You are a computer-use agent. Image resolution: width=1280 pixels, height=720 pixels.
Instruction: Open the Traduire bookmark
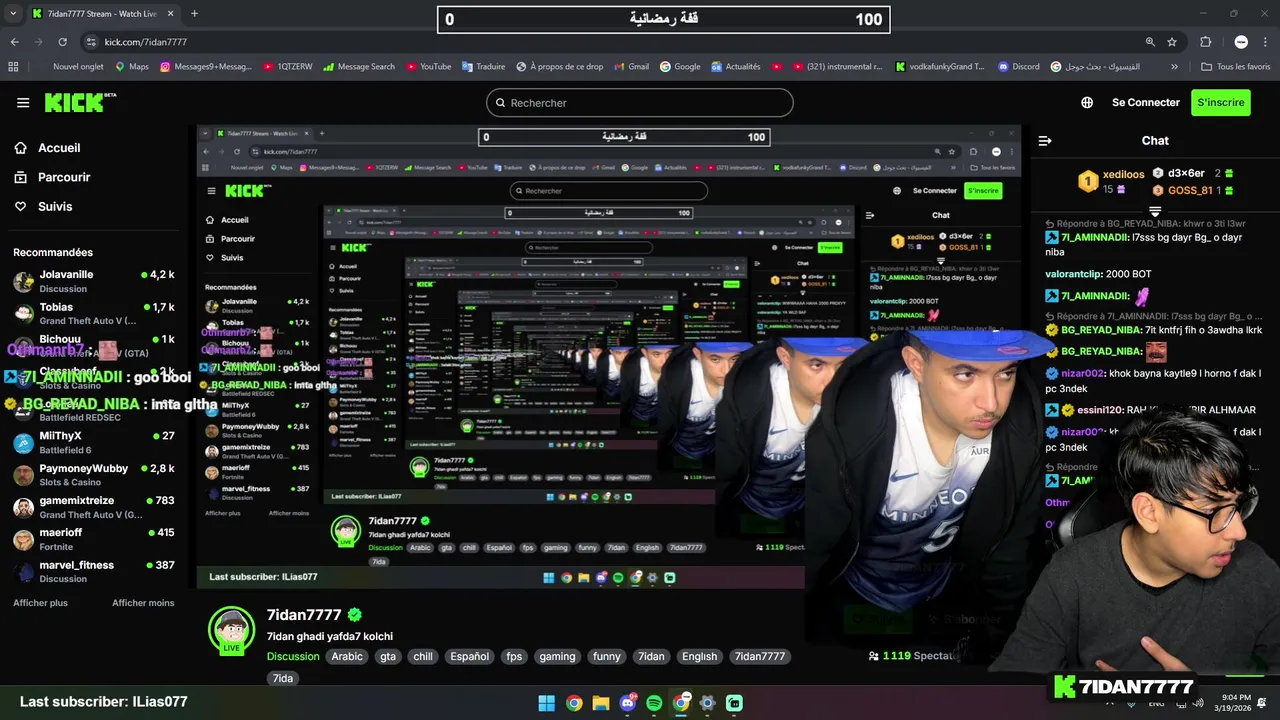tap(483, 67)
